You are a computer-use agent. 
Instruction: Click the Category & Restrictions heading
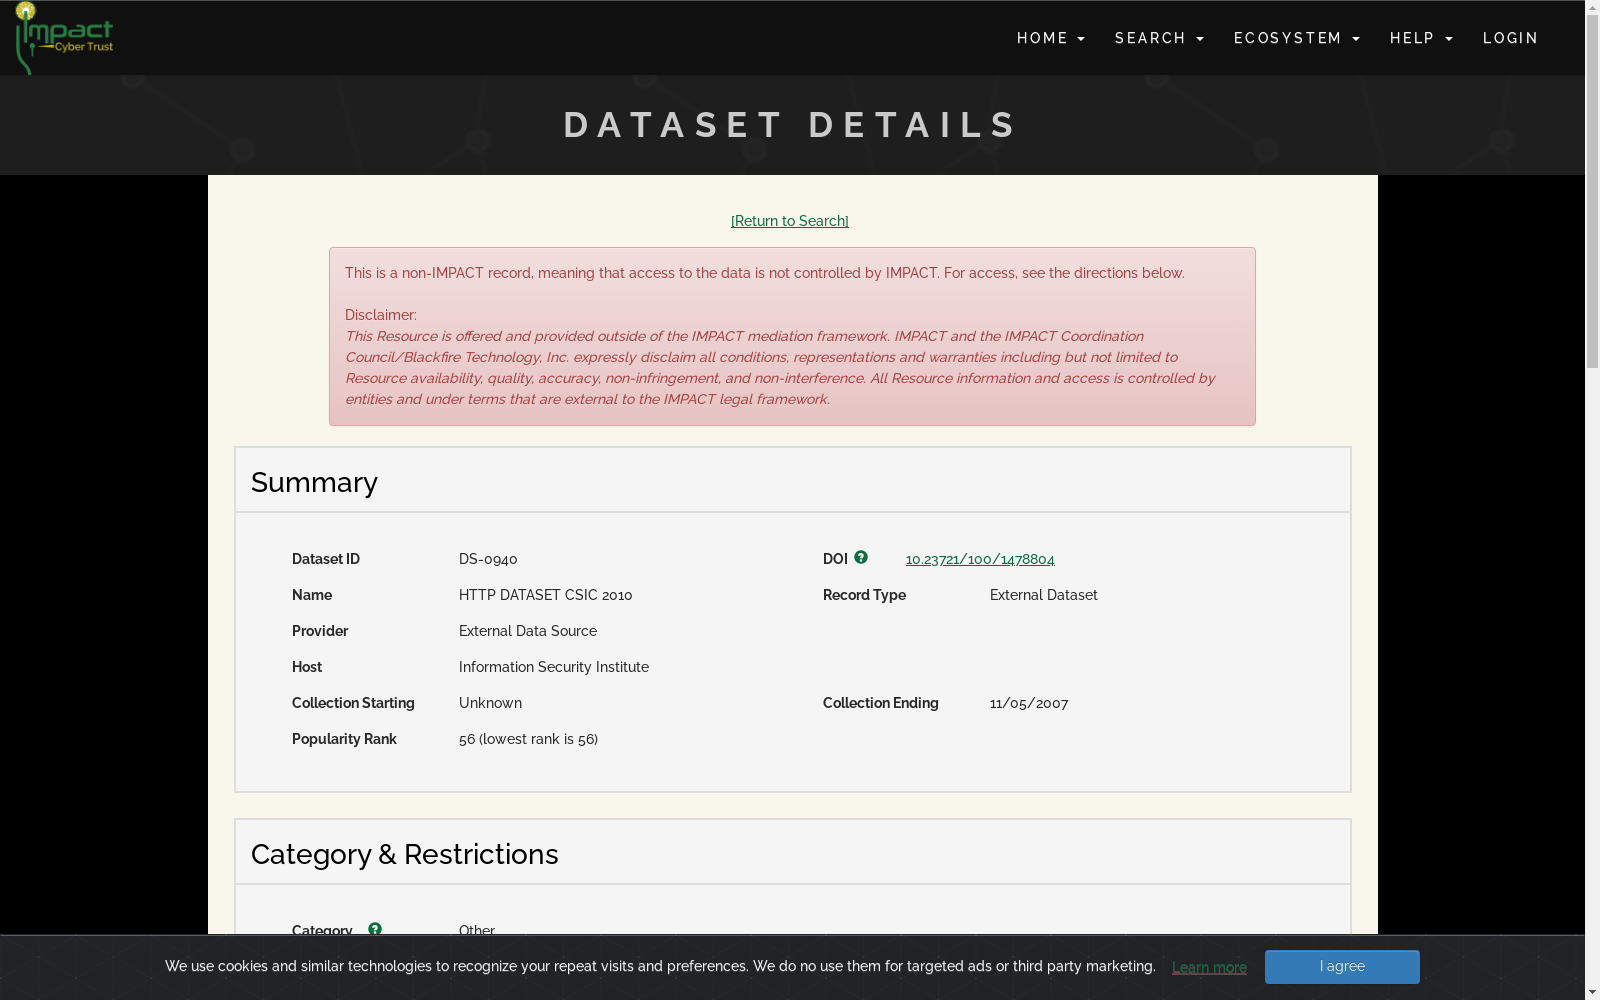(404, 855)
